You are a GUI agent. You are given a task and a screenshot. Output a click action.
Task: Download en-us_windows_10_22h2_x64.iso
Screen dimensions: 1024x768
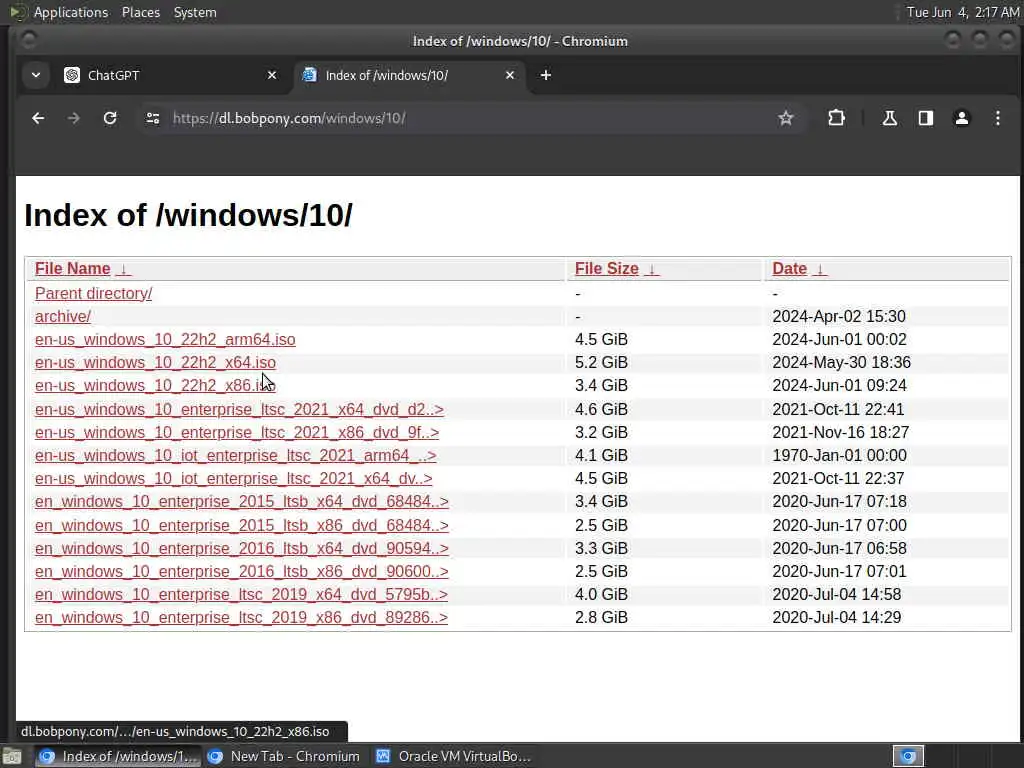point(155,362)
